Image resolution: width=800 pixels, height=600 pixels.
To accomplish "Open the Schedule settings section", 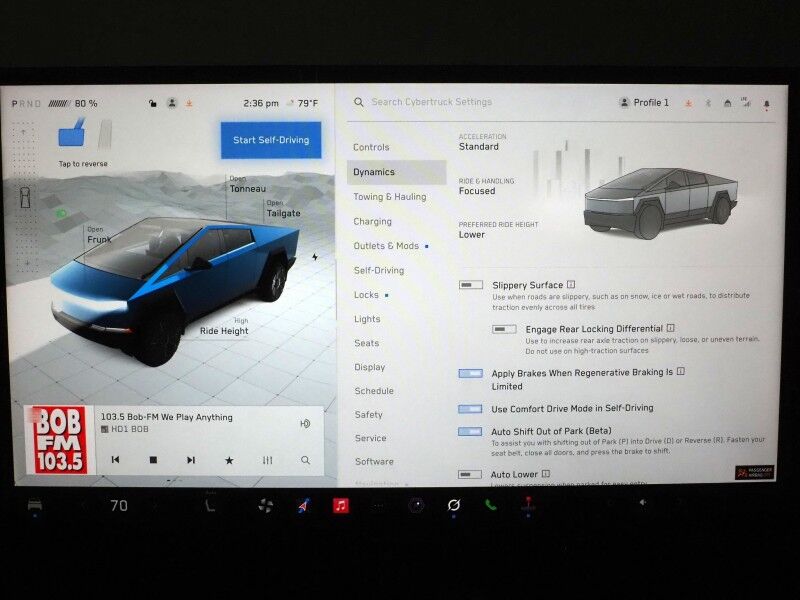I will coord(374,391).
